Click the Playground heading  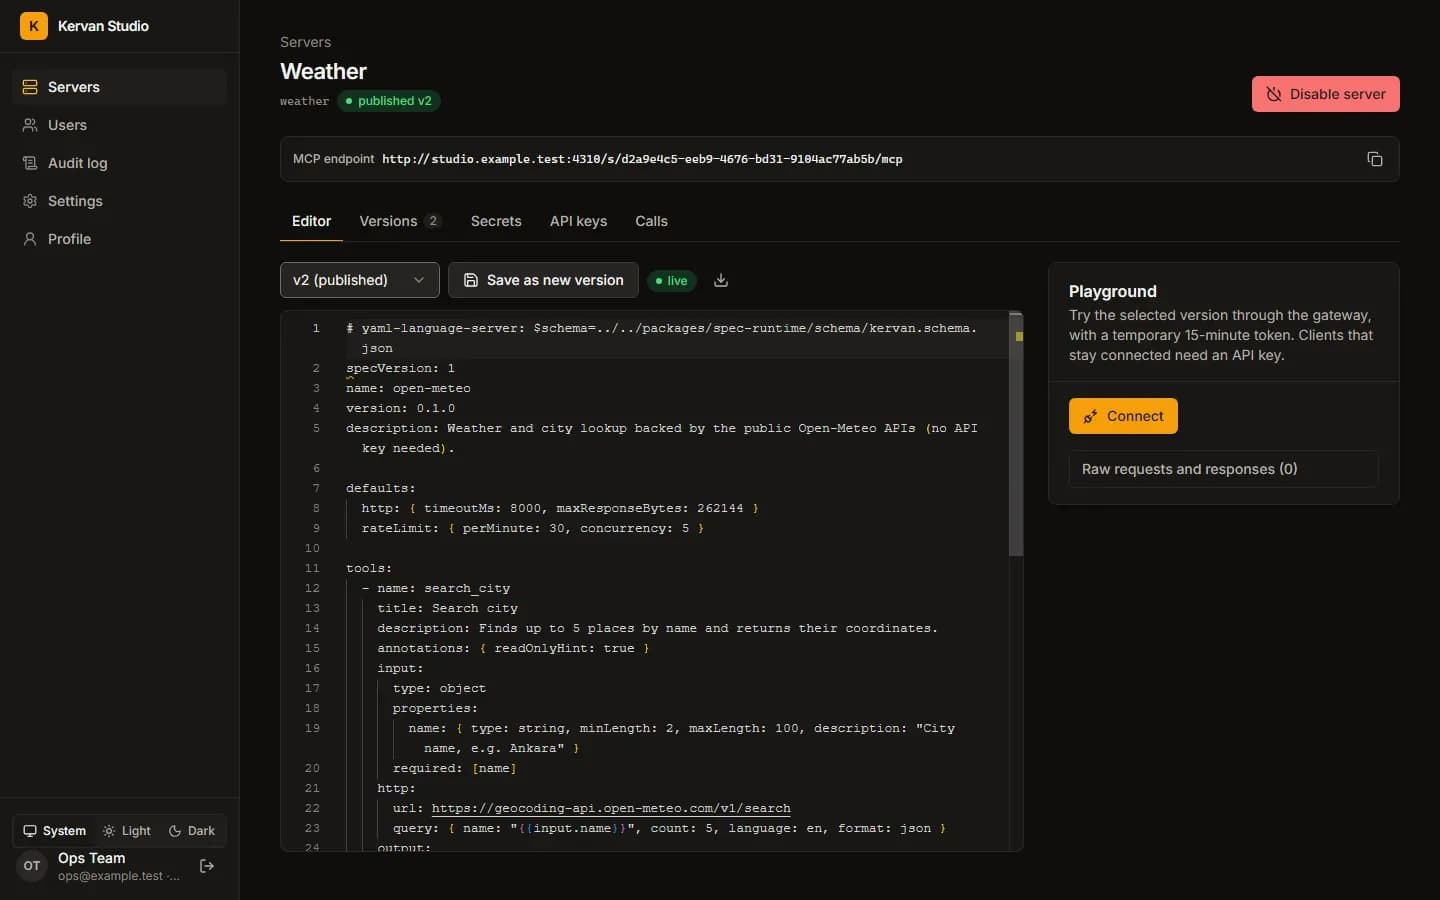pyautogui.click(x=1112, y=291)
